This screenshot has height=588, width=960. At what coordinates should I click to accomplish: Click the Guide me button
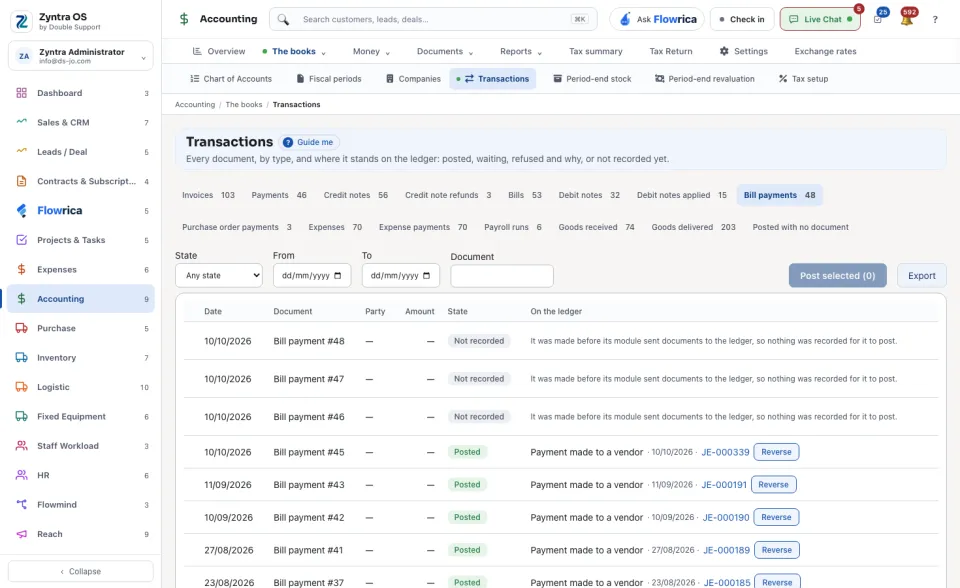[x=309, y=142]
